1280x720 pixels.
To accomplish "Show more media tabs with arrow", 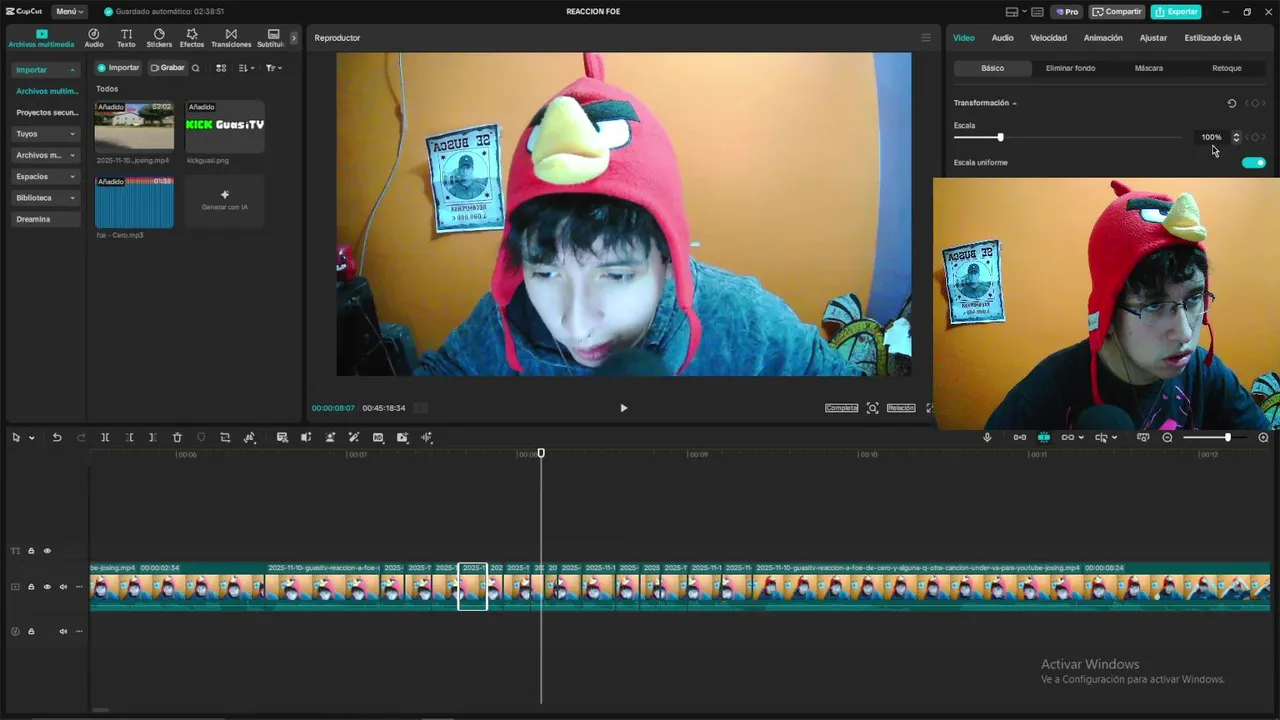I will 294,38.
